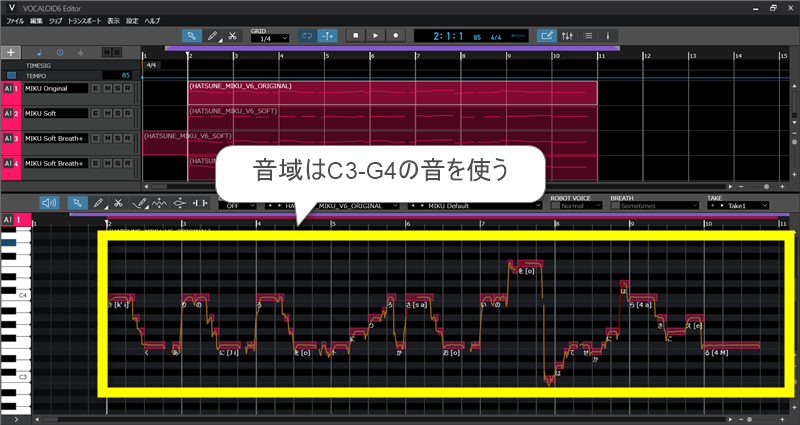The image size is (800, 425).
Task: Click the note stretch tool icon
Action: click(x=200, y=203)
